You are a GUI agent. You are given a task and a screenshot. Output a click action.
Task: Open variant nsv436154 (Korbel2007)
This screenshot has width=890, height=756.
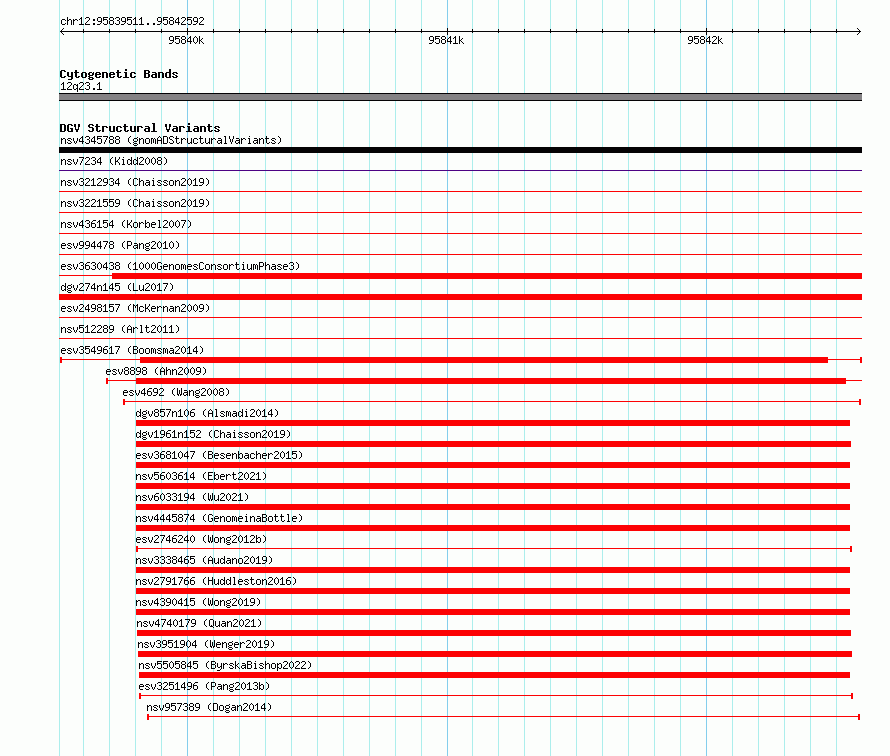pyautogui.click(x=126, y=224)
